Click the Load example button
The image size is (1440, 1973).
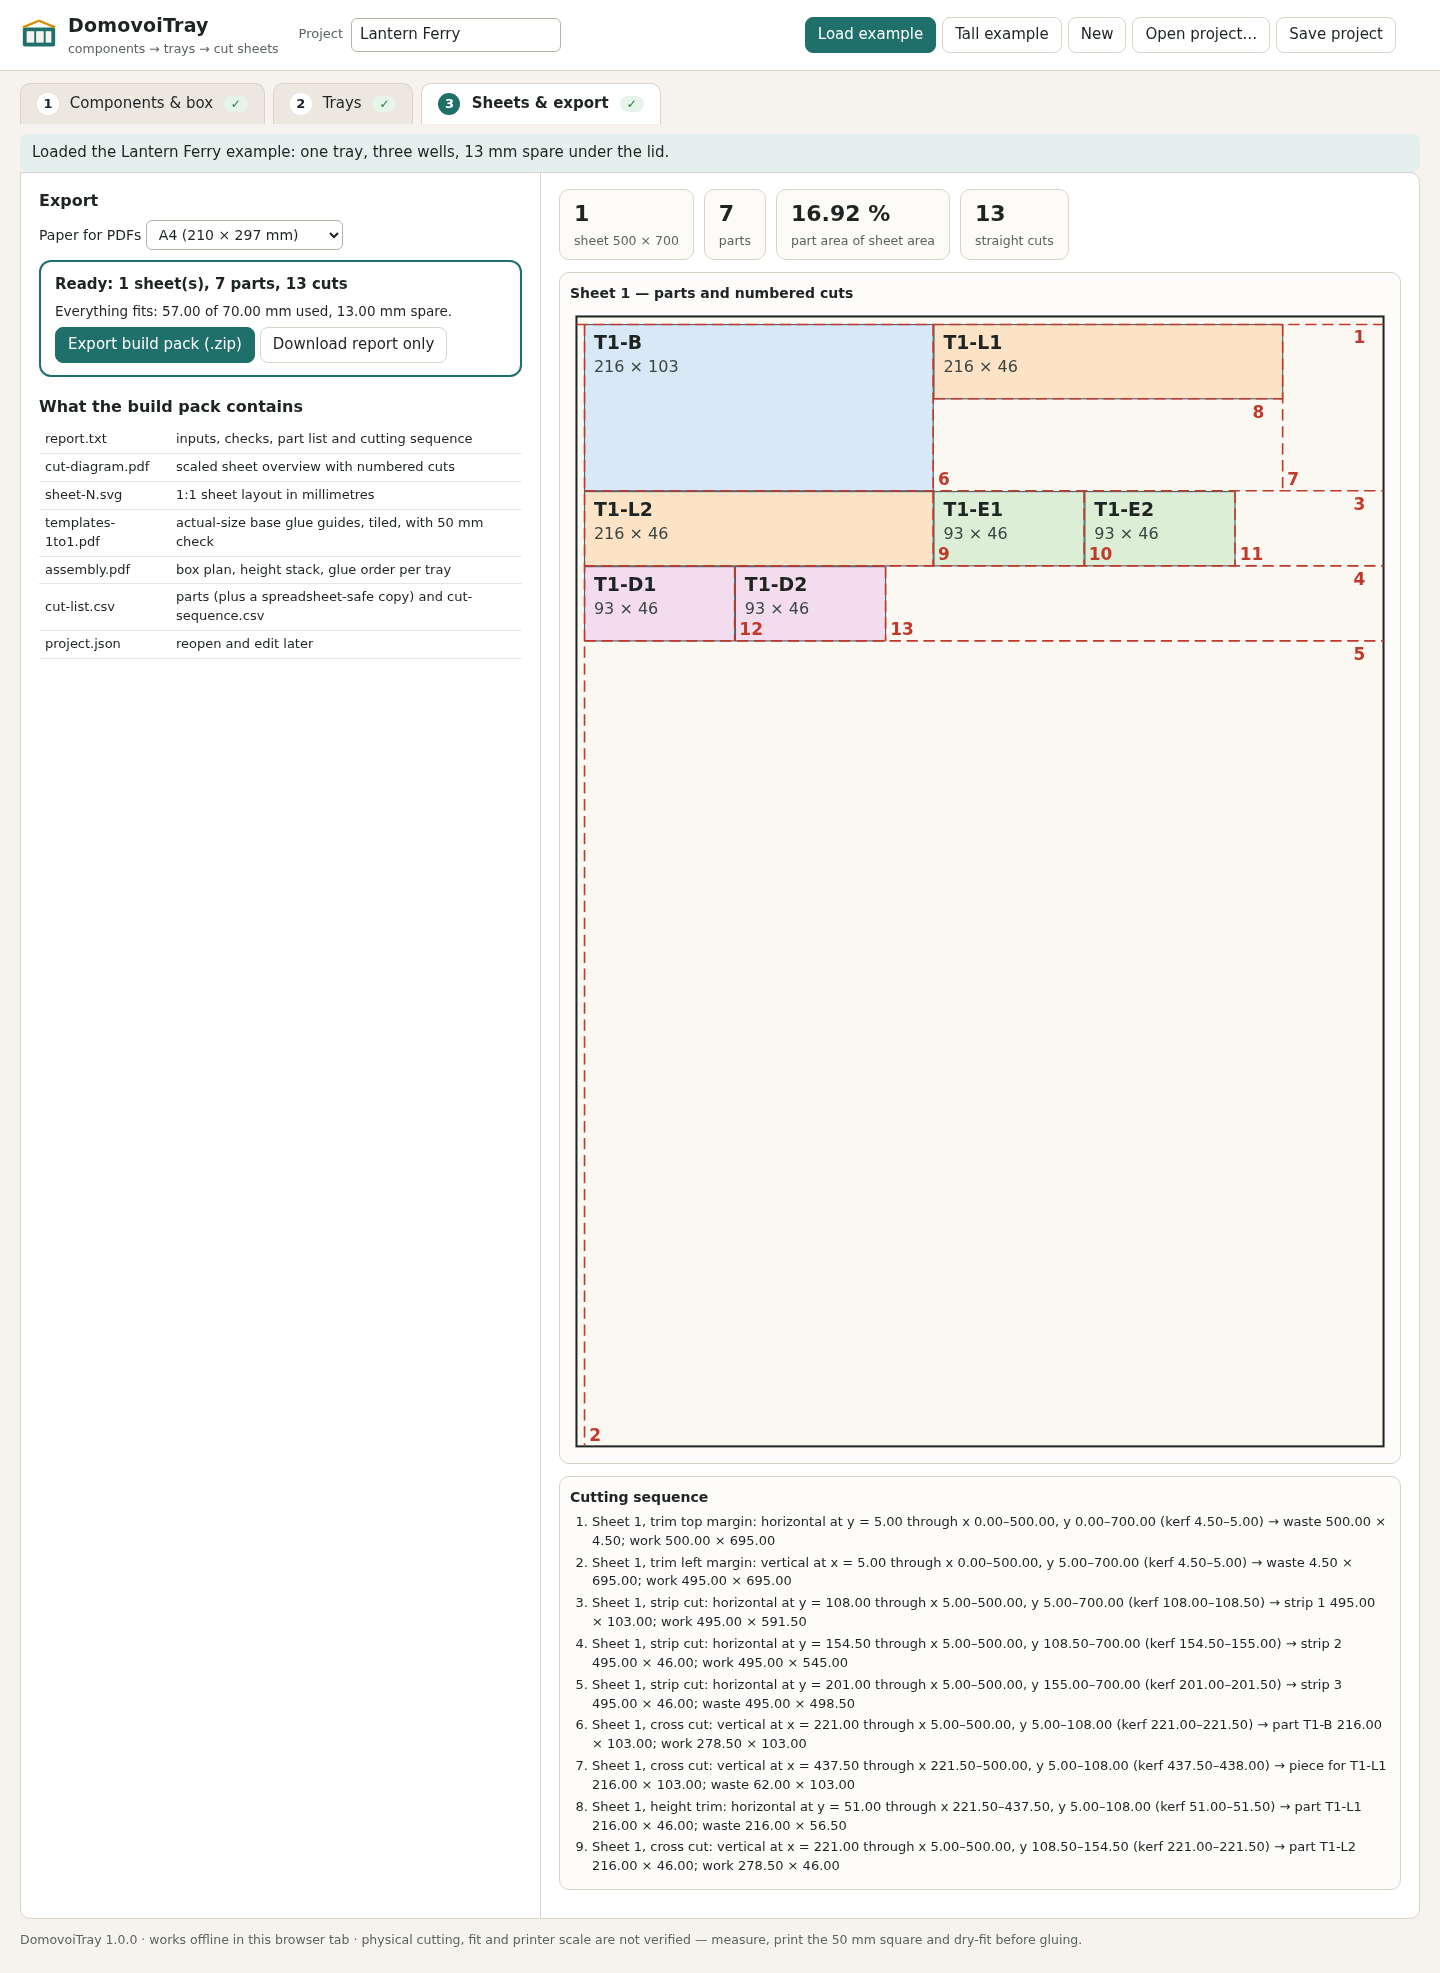[x=870, y=35]
